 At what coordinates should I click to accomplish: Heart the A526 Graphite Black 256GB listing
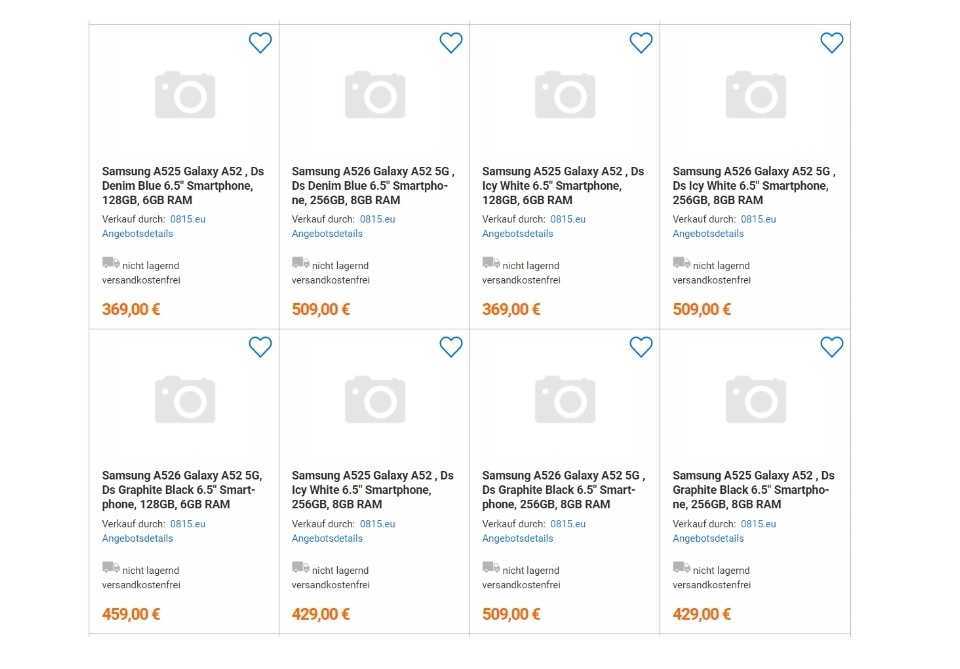click(641, 347)
